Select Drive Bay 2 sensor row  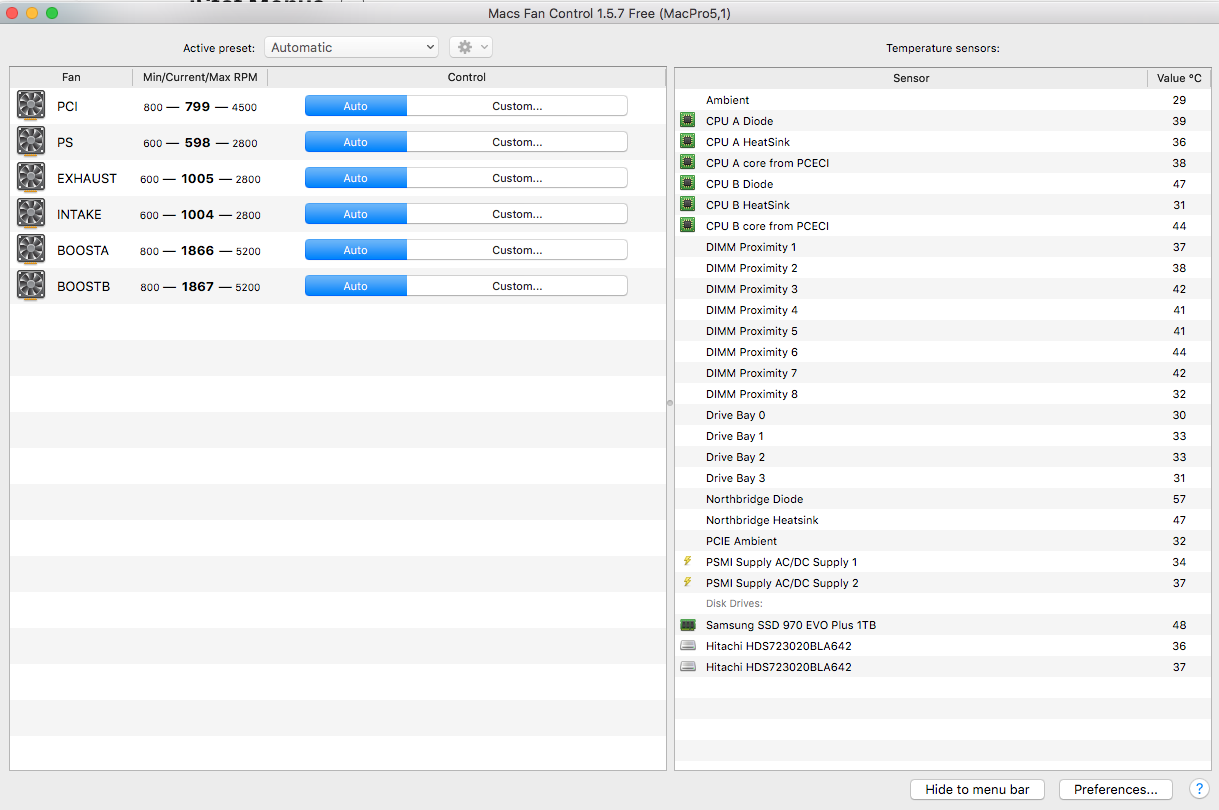pos(943,457)
